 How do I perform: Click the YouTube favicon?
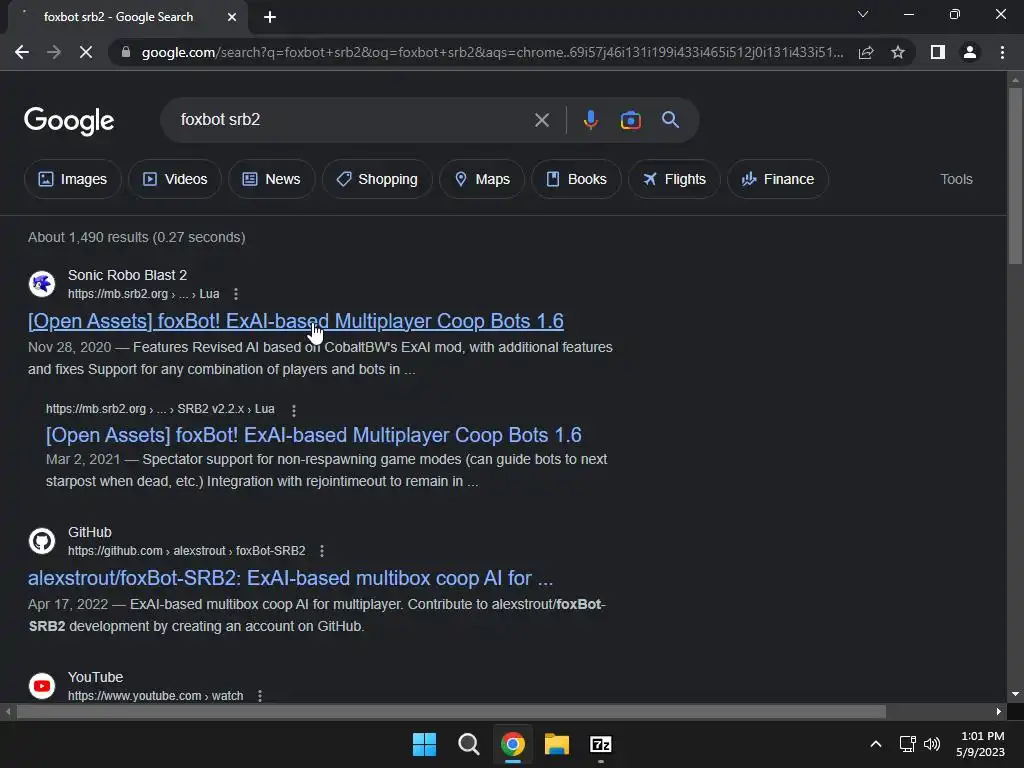[x=42, y=686]
